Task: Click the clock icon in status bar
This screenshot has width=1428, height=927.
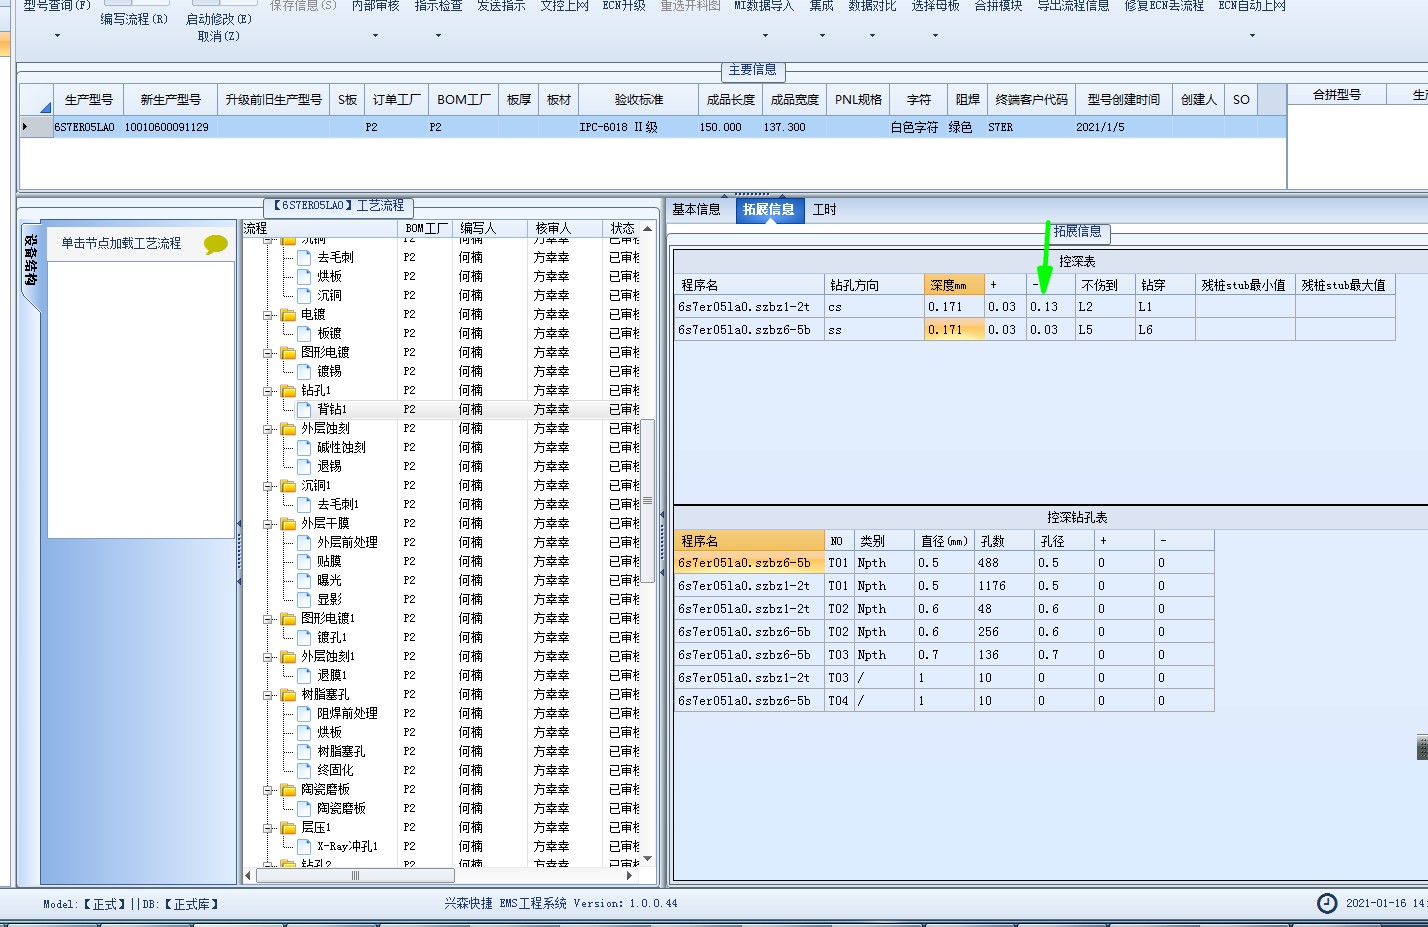Action: coord(1326,903)
